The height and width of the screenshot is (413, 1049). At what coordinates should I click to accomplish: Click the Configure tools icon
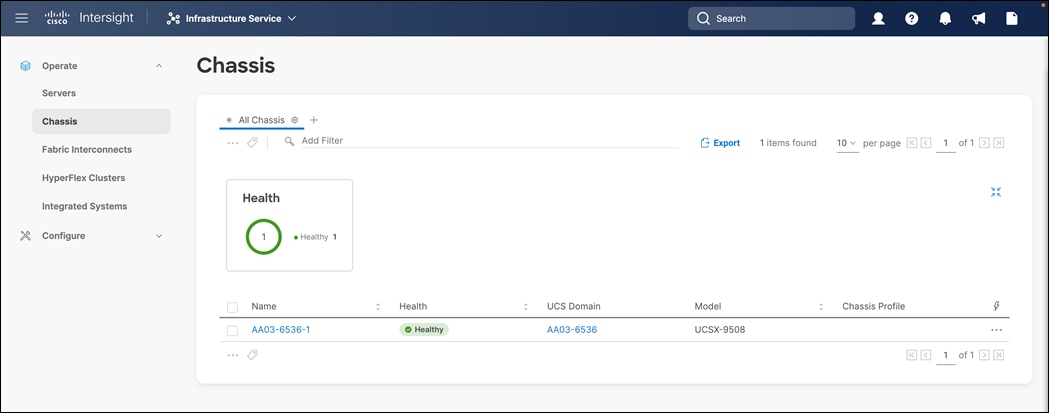coord(25,236)
